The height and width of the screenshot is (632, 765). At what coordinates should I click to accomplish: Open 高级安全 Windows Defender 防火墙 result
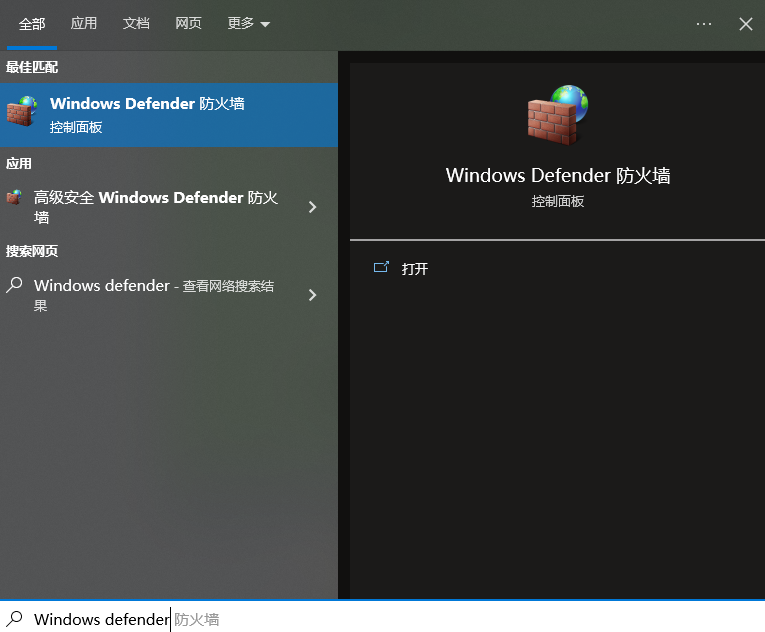pos(169,207)
